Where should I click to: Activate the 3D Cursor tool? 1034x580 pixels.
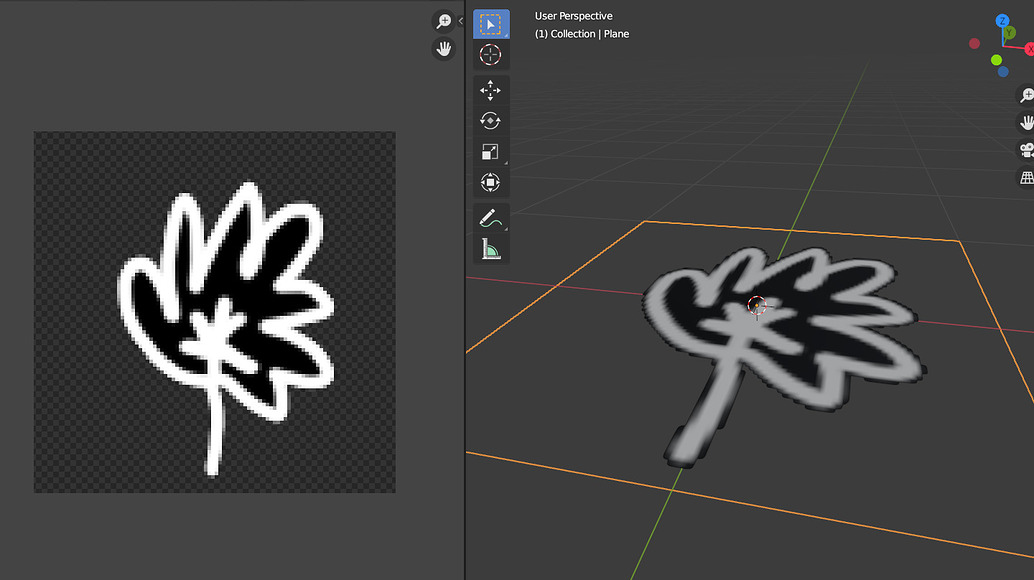point(490,55)
